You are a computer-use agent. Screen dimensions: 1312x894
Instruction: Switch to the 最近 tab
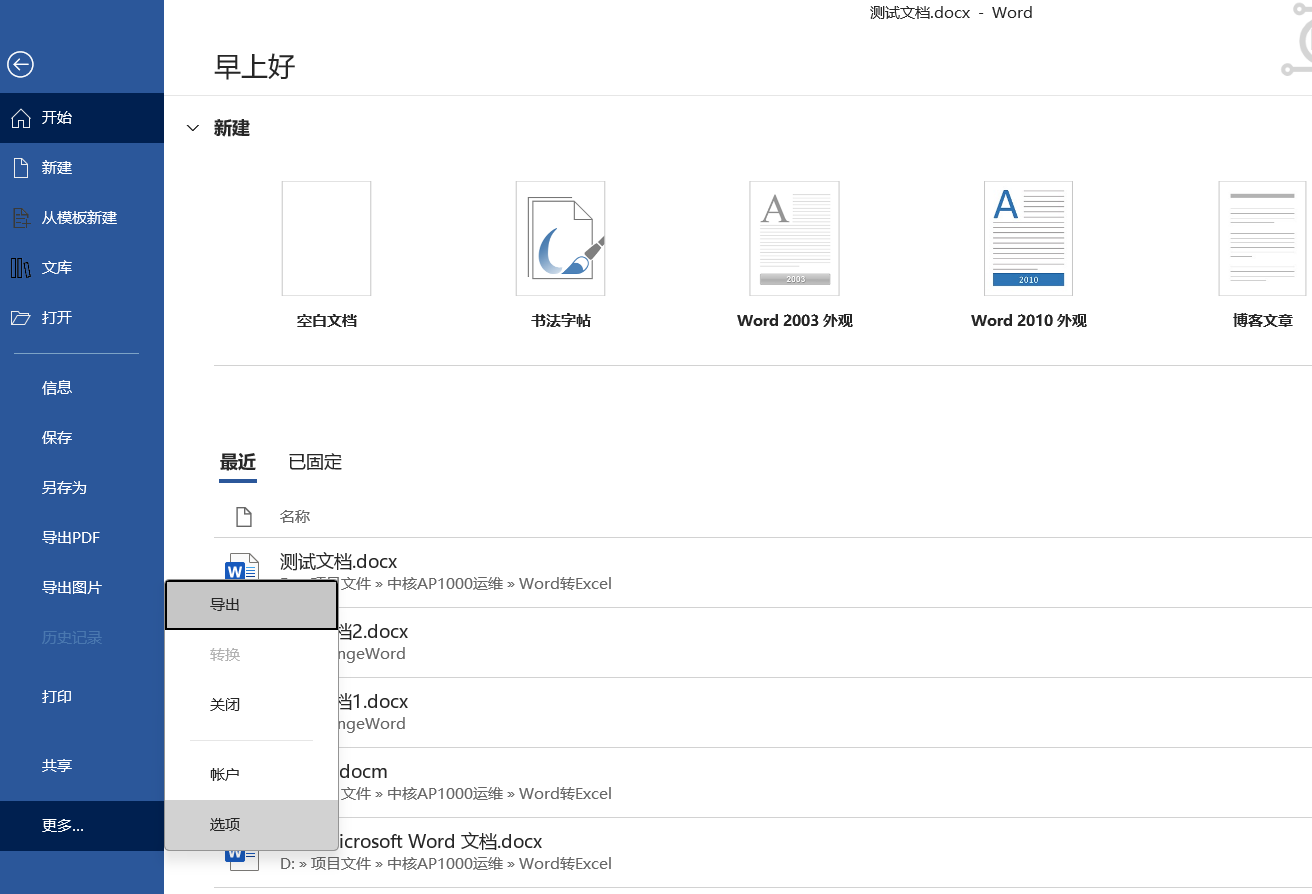(238, 462)
